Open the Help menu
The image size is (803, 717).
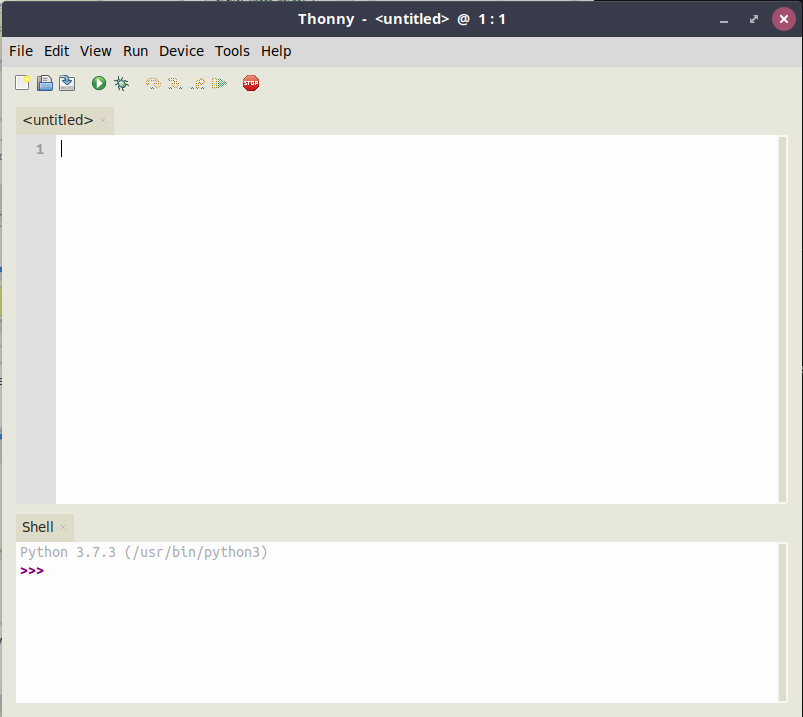276,51
